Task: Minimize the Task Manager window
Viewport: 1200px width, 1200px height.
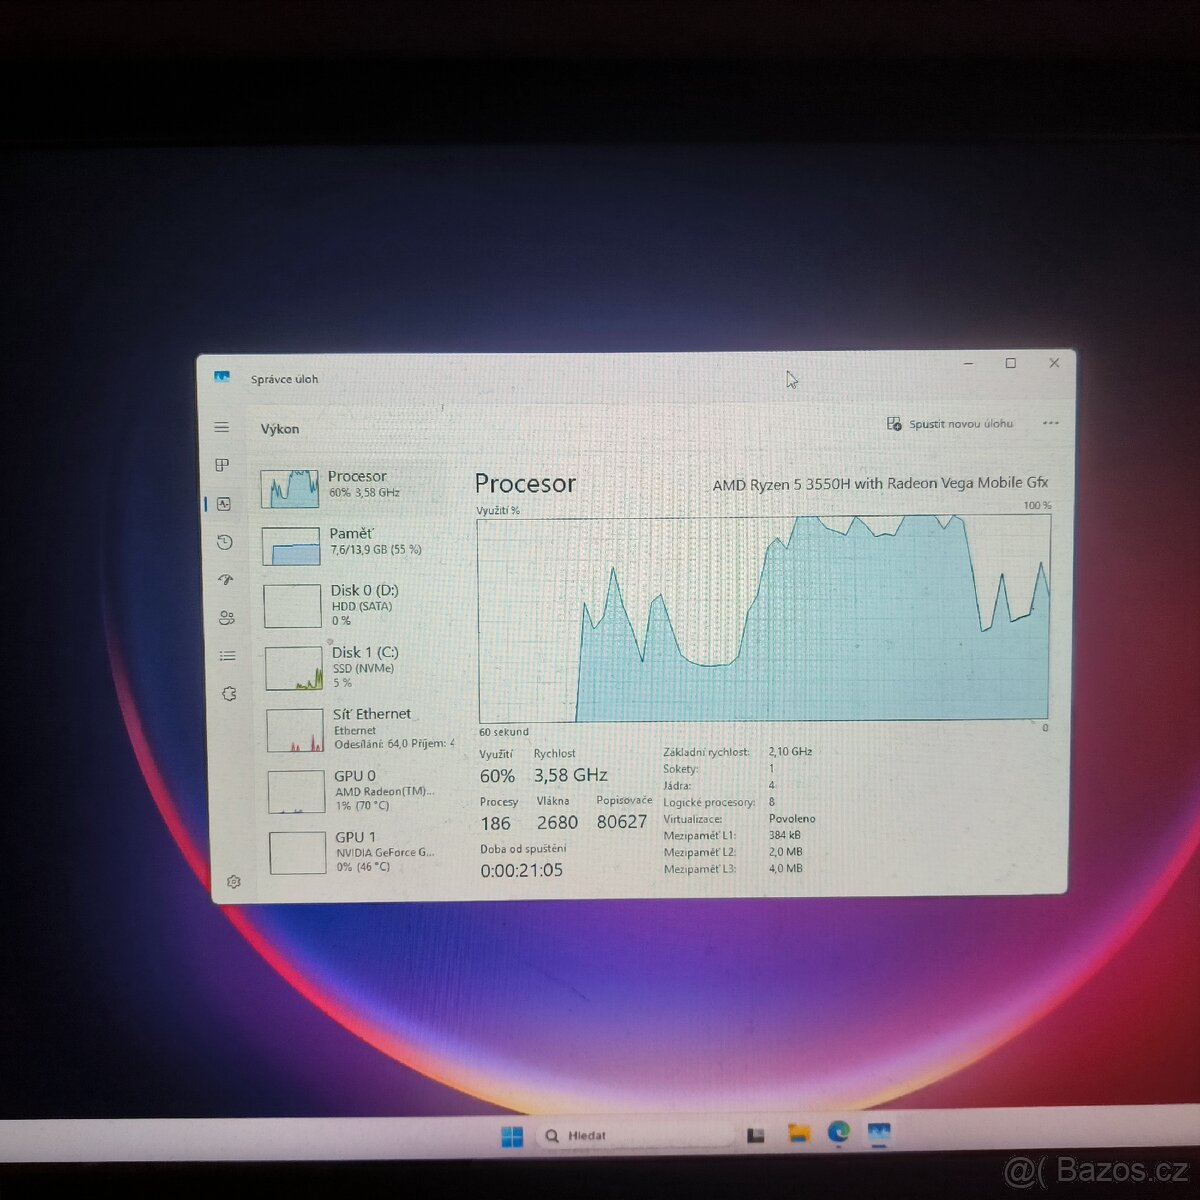Action: [x=968, y=364]
